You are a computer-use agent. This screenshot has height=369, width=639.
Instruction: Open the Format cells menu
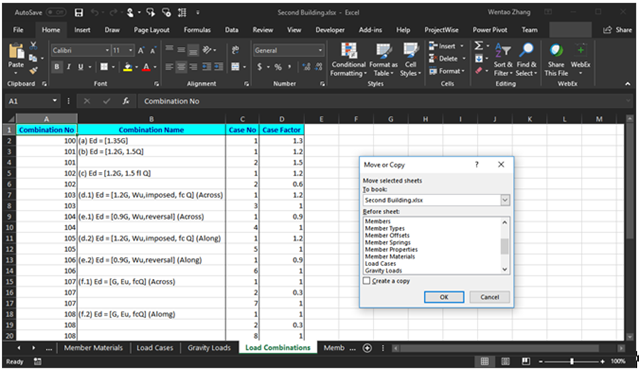click(x=447, y=71)
